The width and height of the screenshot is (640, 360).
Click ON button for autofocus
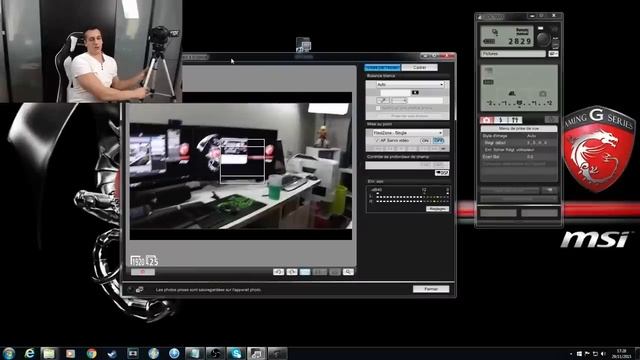click(425, 140)
